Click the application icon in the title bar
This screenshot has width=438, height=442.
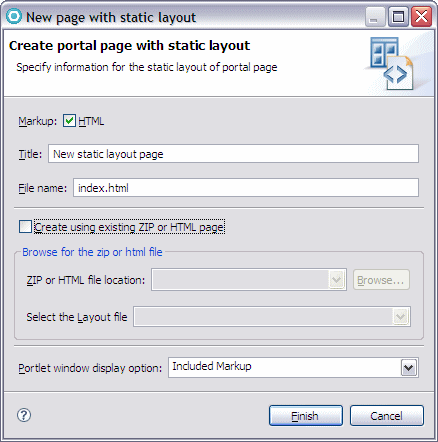[x=14, y=16]
